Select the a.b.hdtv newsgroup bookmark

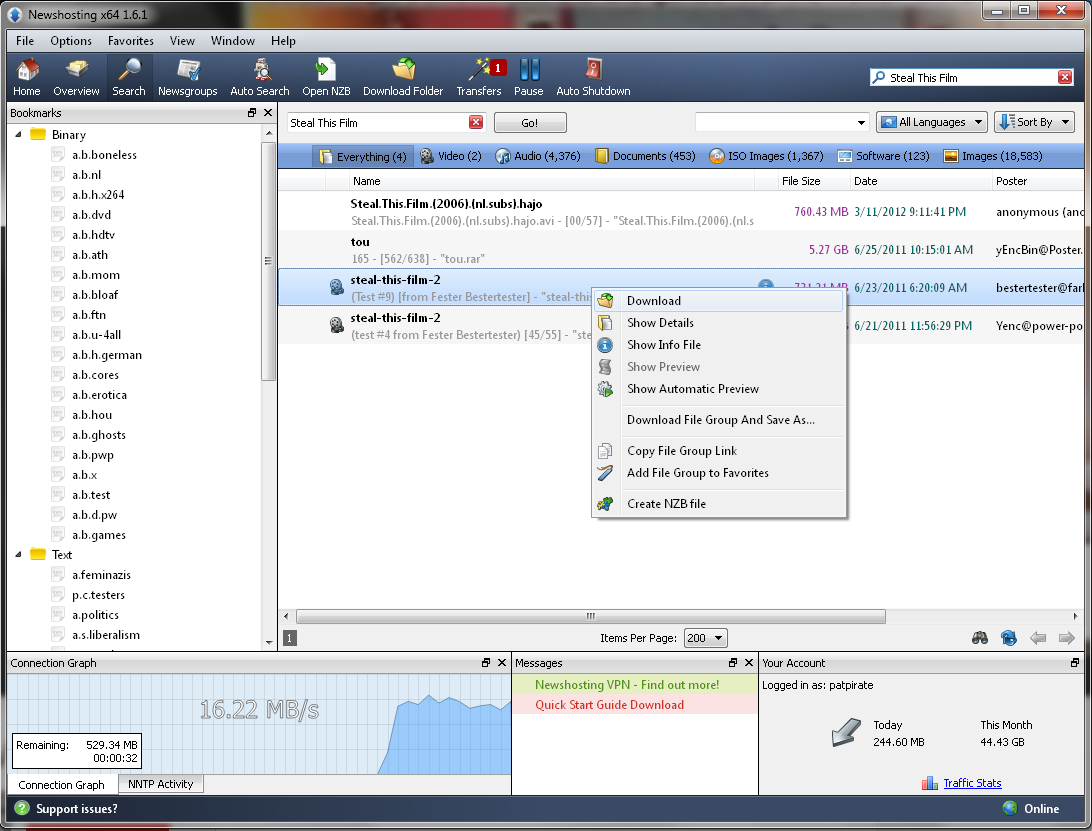93,235
